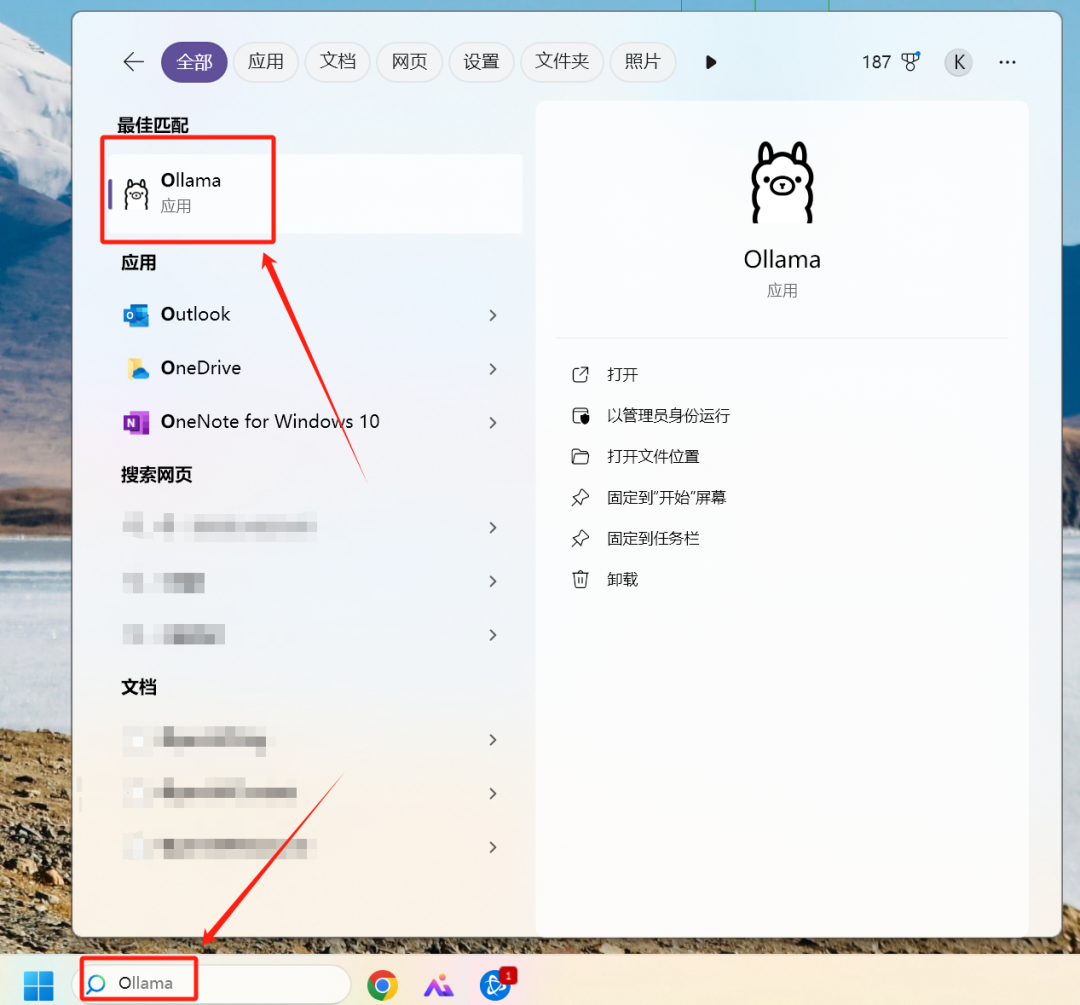Click the pin icon beside 固定到任务栏
1080x1005 pixels.
point(581,539)
